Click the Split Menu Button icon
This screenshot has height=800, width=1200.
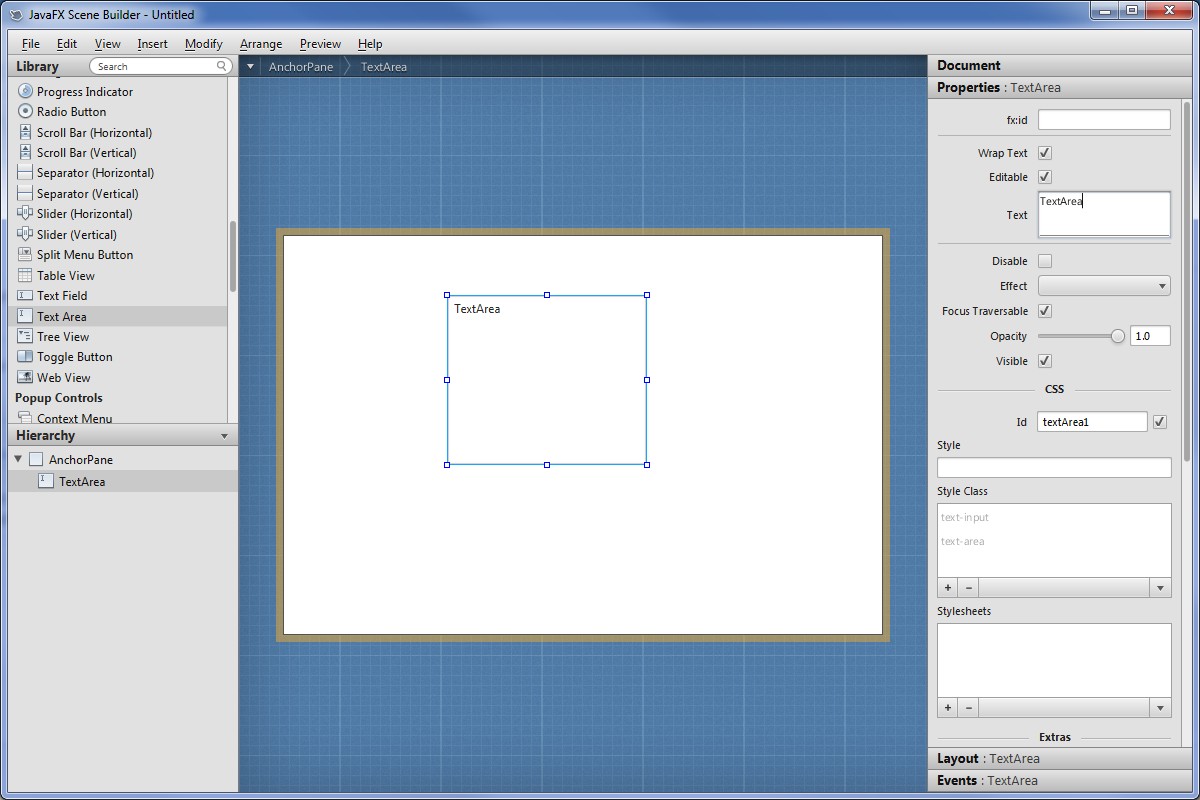coord(26,254)
